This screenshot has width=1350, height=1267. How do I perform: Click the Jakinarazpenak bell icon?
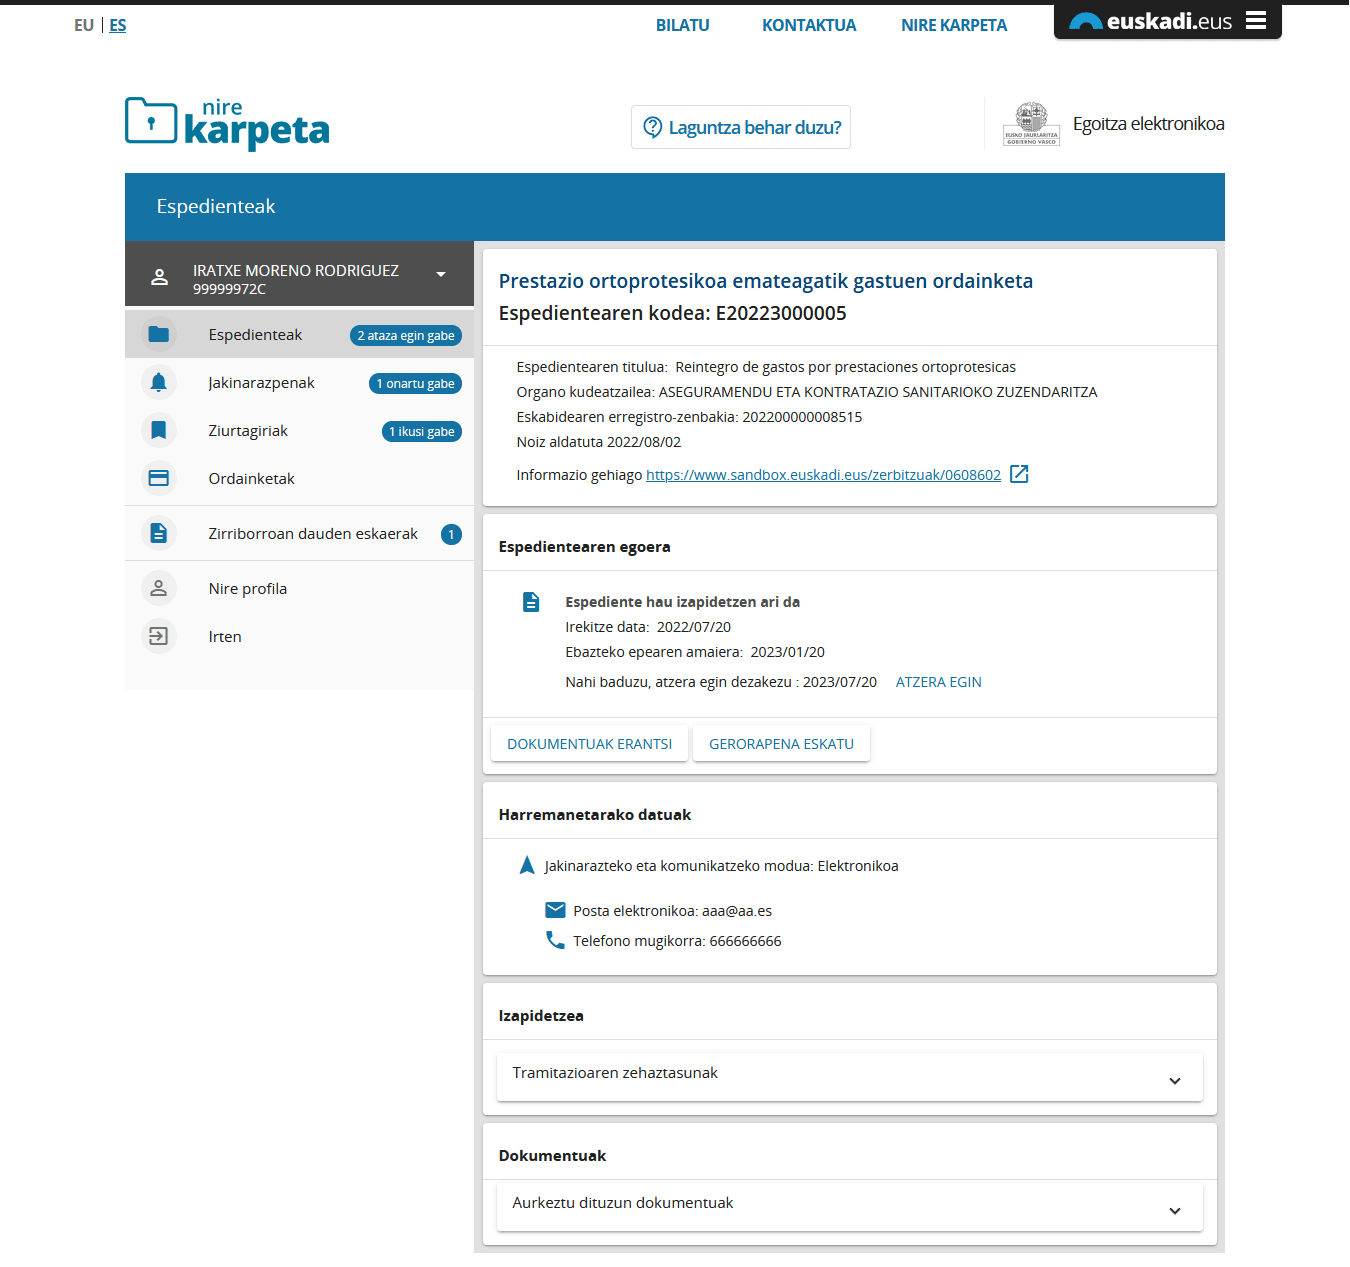tap(159, 382)
